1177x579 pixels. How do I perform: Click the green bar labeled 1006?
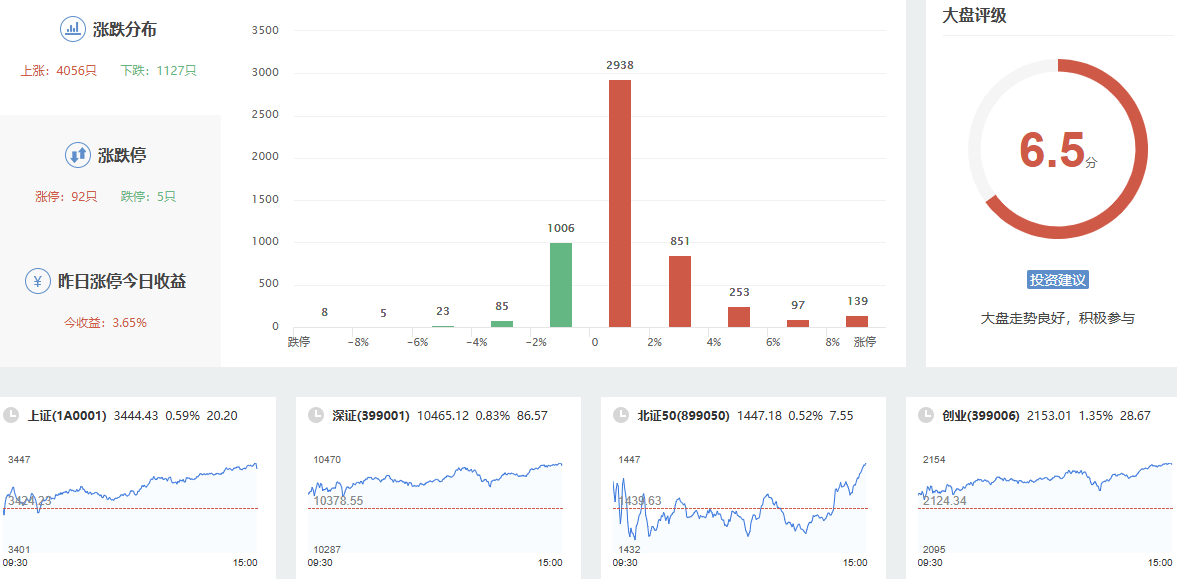[561, 285]
